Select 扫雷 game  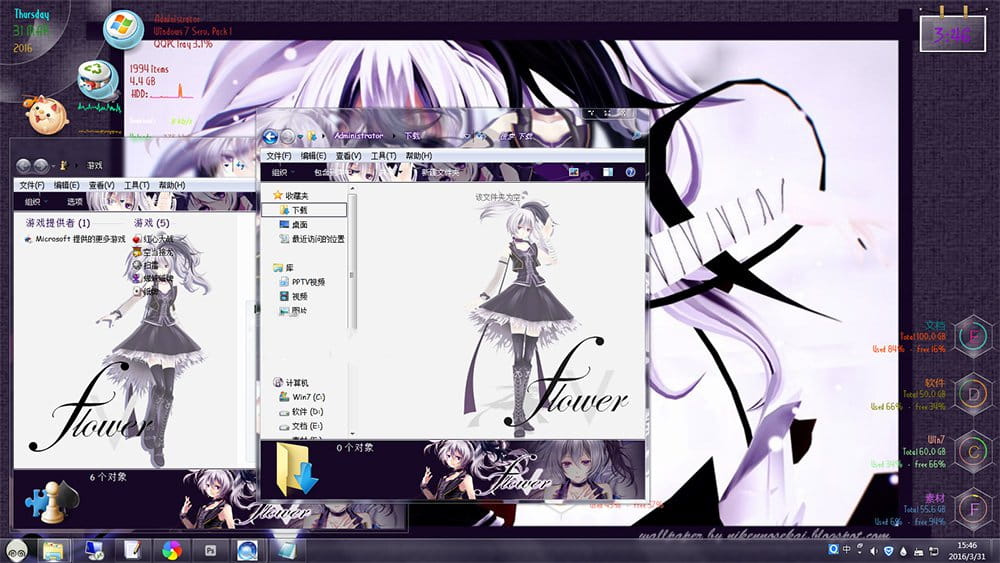145,265
